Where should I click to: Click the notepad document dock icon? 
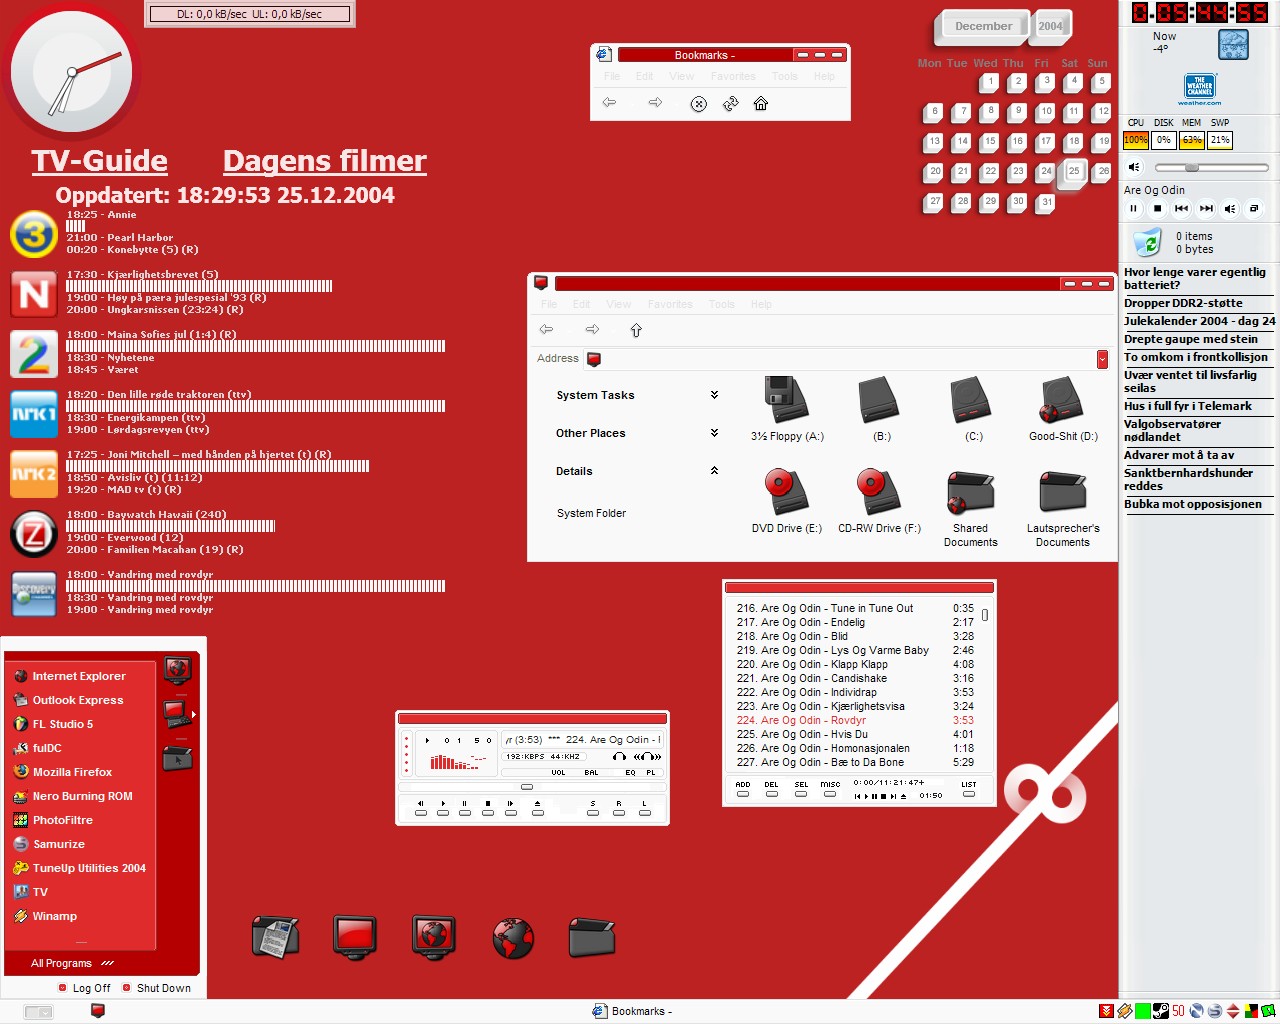(x=275, y=937)
